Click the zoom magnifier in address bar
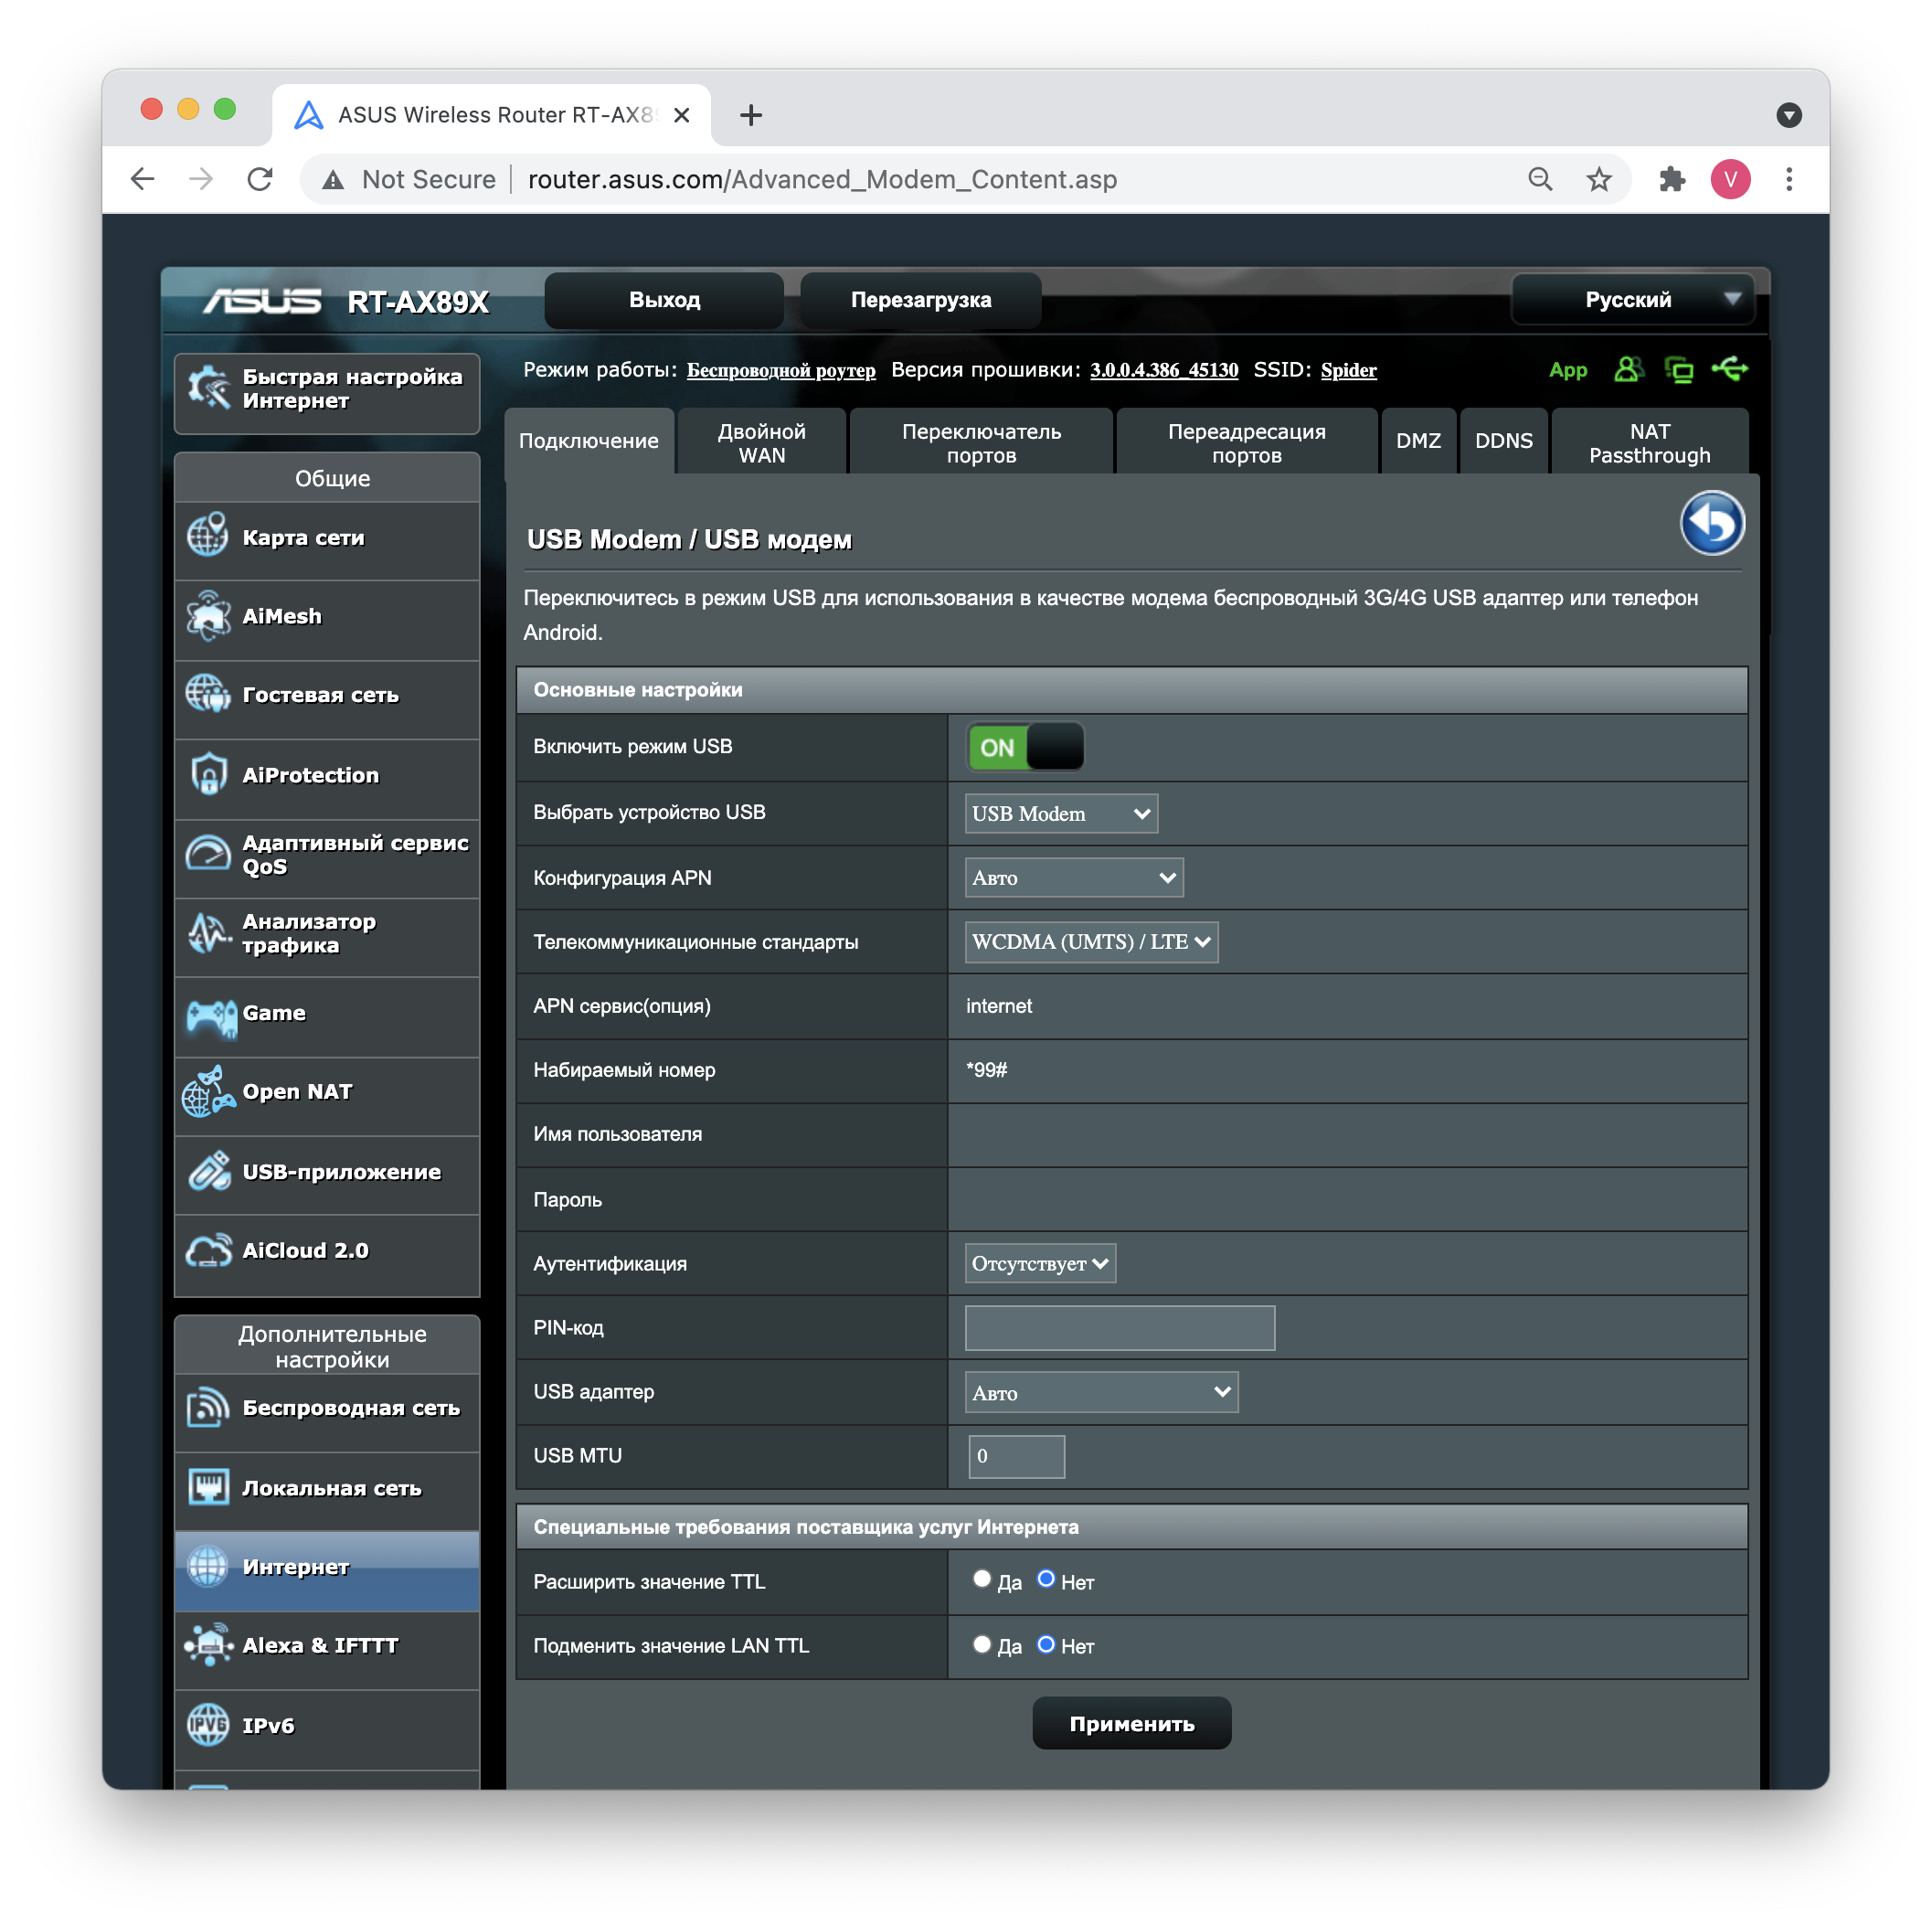 tap(1540, 179)
